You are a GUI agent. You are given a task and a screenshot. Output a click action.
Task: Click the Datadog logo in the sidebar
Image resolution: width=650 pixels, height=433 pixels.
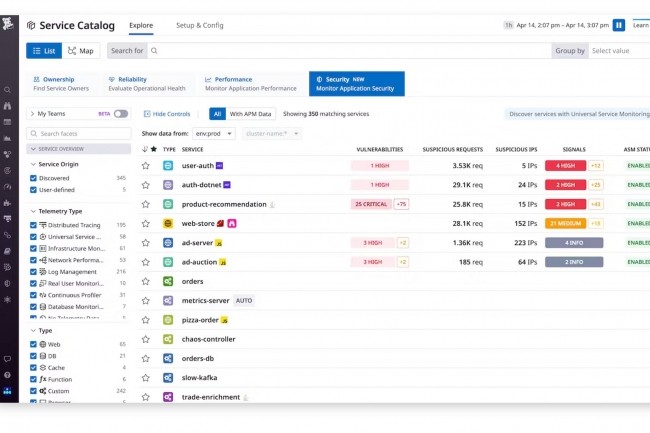pyautogui.click(x=7, y=24)
